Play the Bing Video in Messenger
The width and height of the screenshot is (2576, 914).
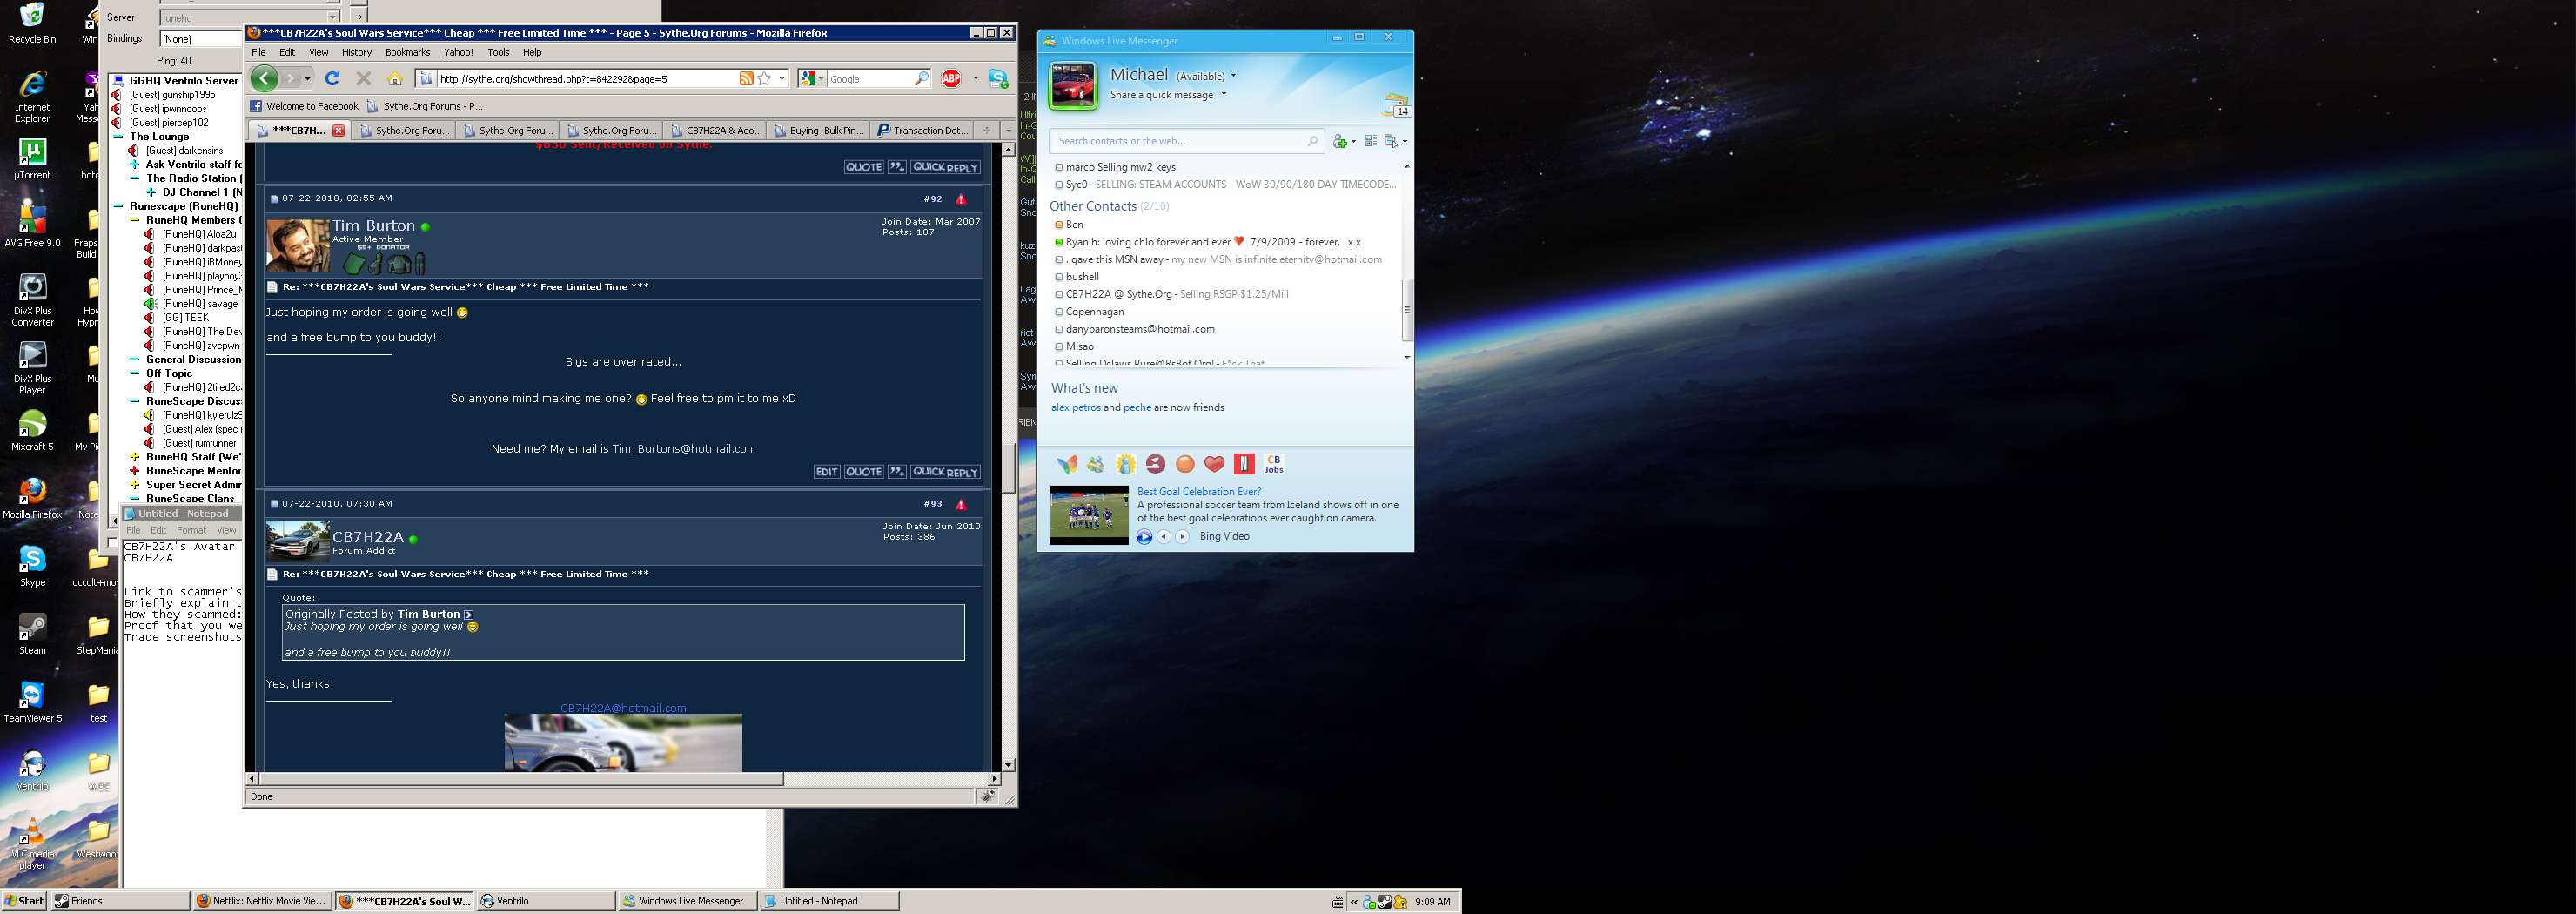[x=1144, y=537]
